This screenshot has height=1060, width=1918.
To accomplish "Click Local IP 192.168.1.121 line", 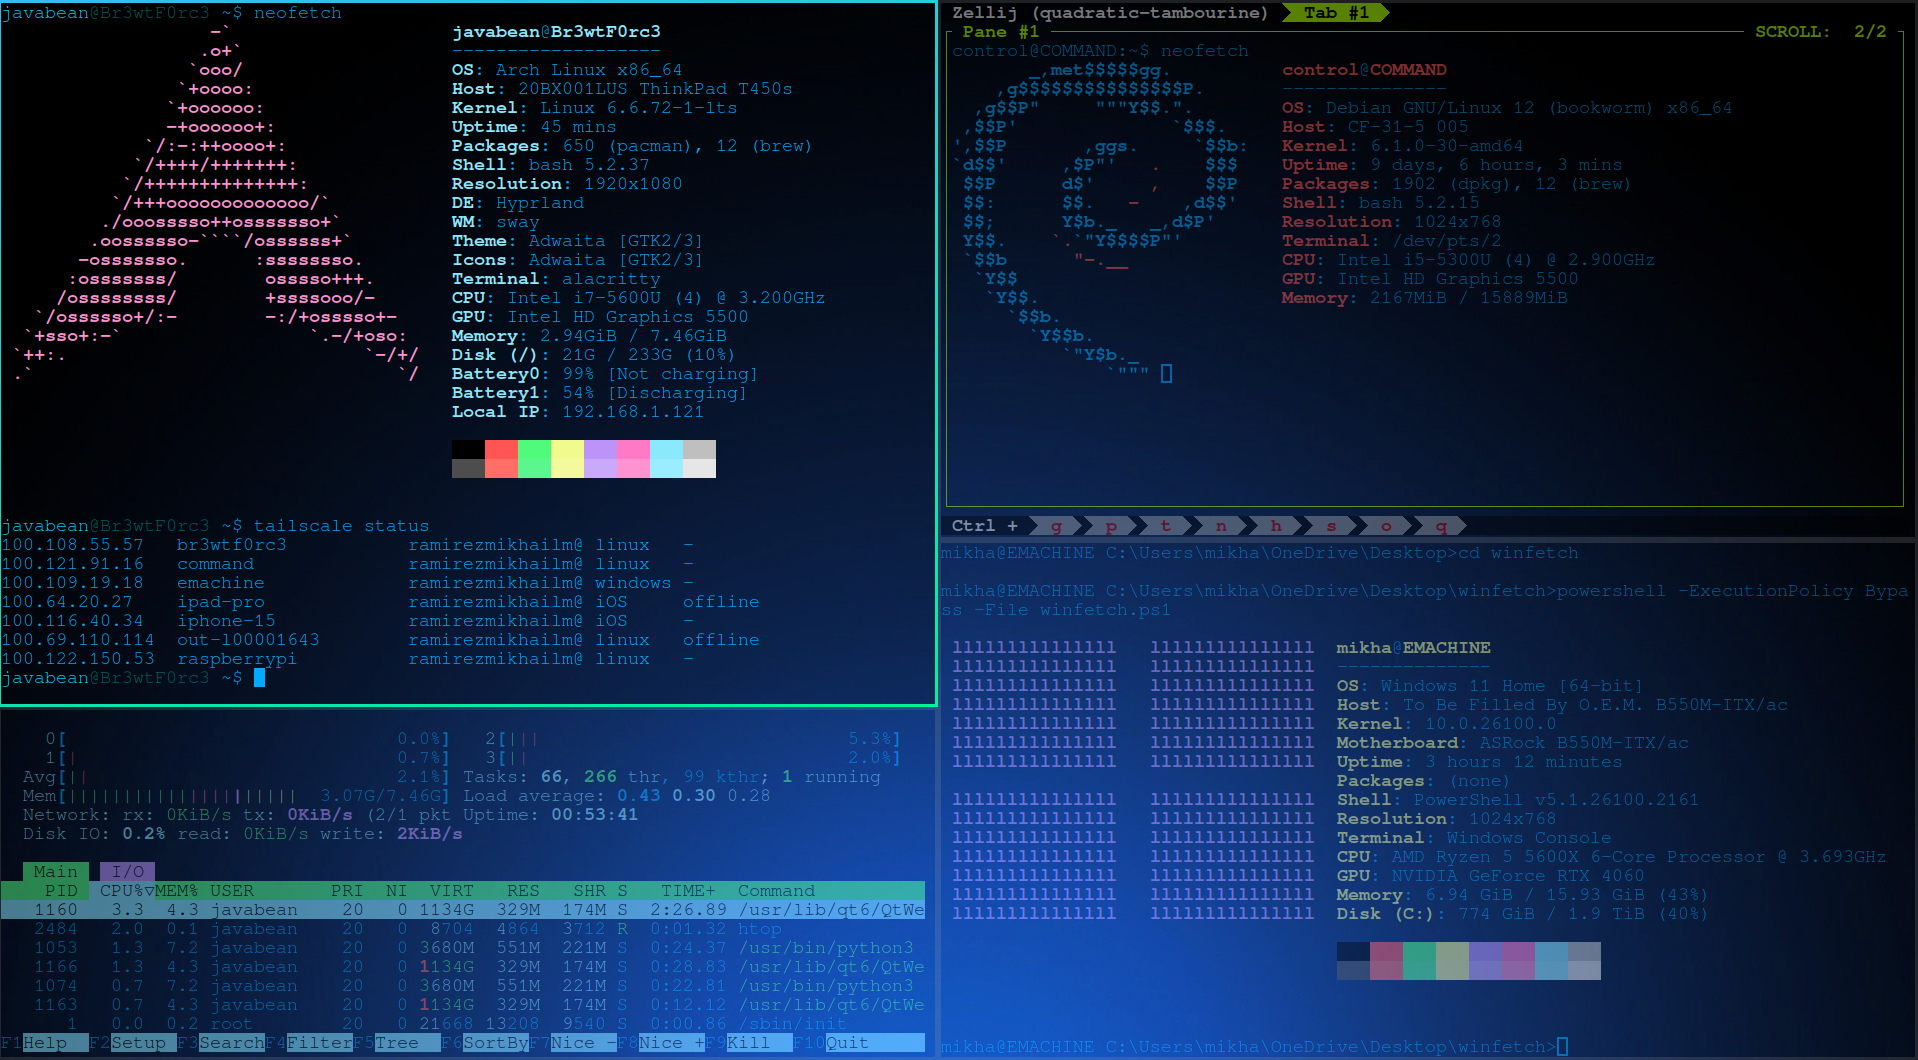I will coord(578,411).
